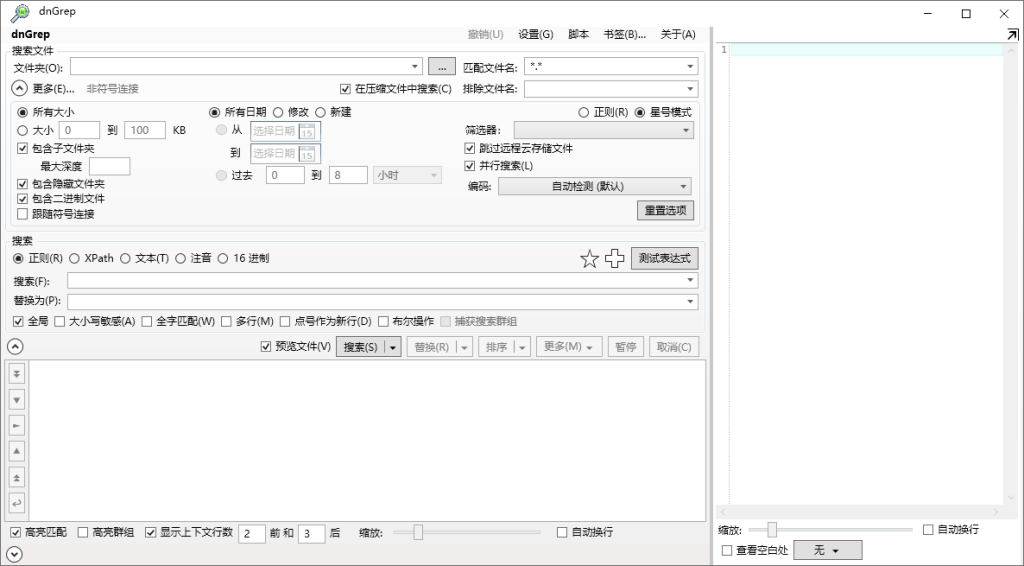Open the 编码 auto-detect encoding dropdown
This screenshot has height=566, width=1024.
[594, 187]
